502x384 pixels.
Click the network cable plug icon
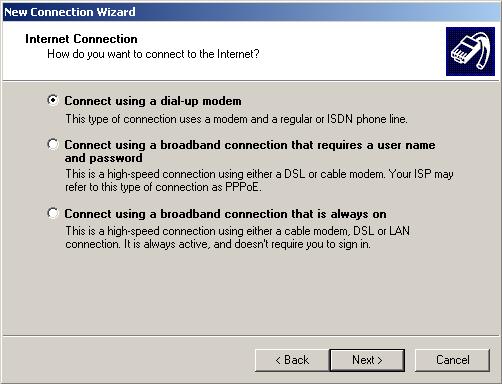click(x=470, y=51)
